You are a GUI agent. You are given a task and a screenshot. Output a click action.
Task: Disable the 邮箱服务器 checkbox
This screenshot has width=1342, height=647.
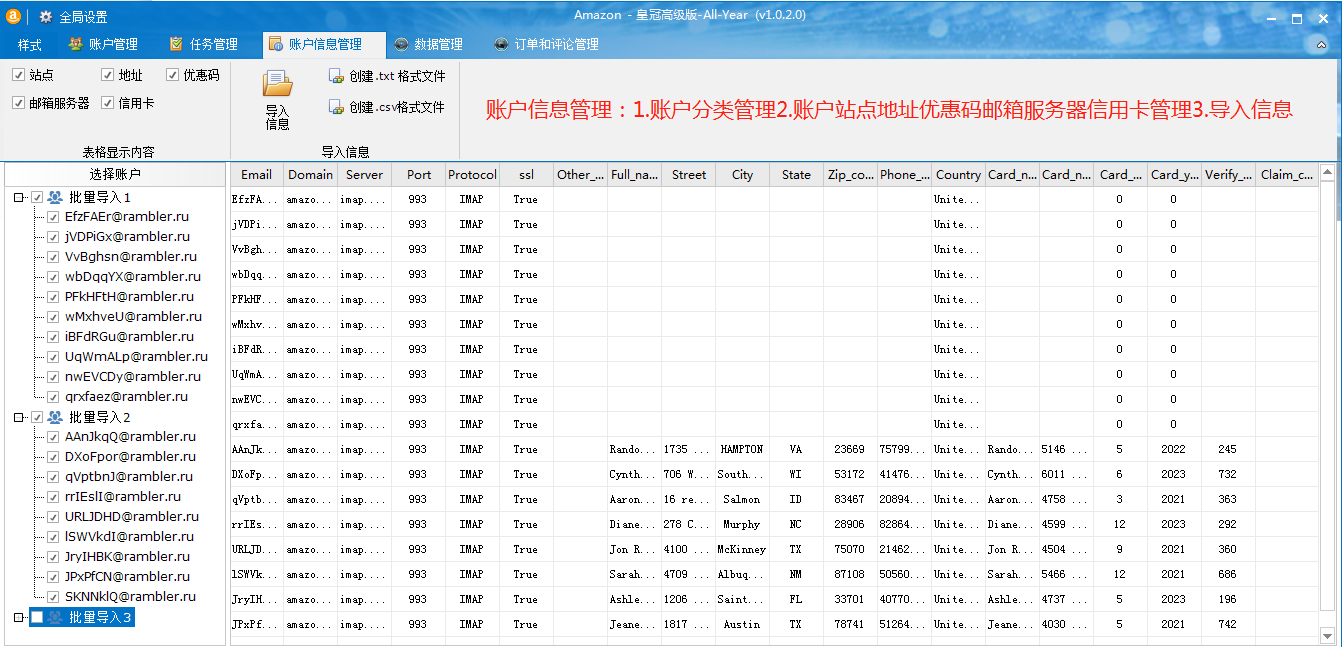point(18,103)
